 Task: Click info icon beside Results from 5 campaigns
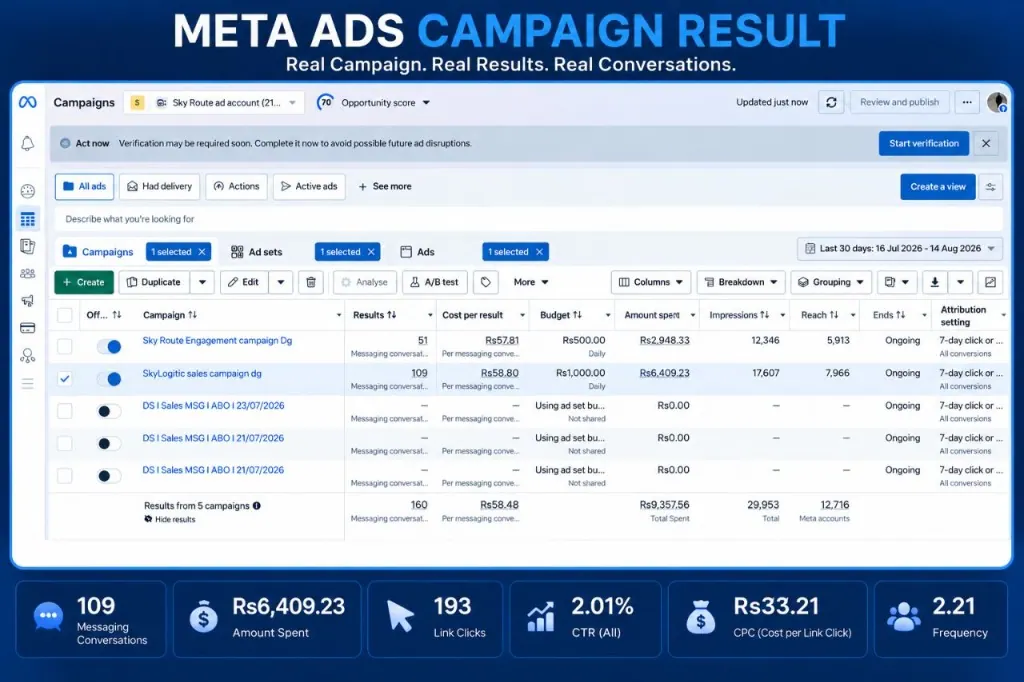click(x=257, y=506)
